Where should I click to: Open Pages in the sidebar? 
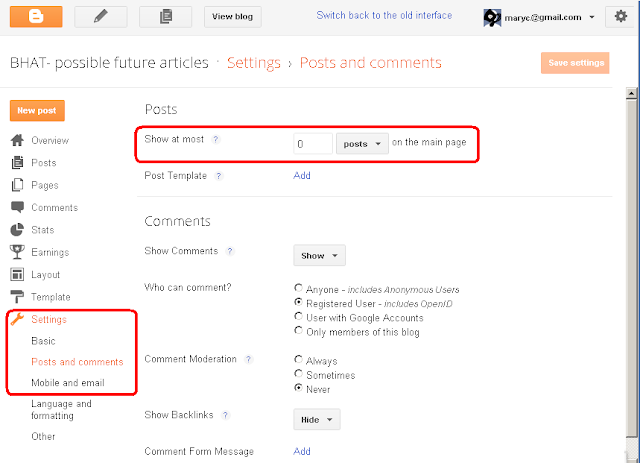click(45, 185)
